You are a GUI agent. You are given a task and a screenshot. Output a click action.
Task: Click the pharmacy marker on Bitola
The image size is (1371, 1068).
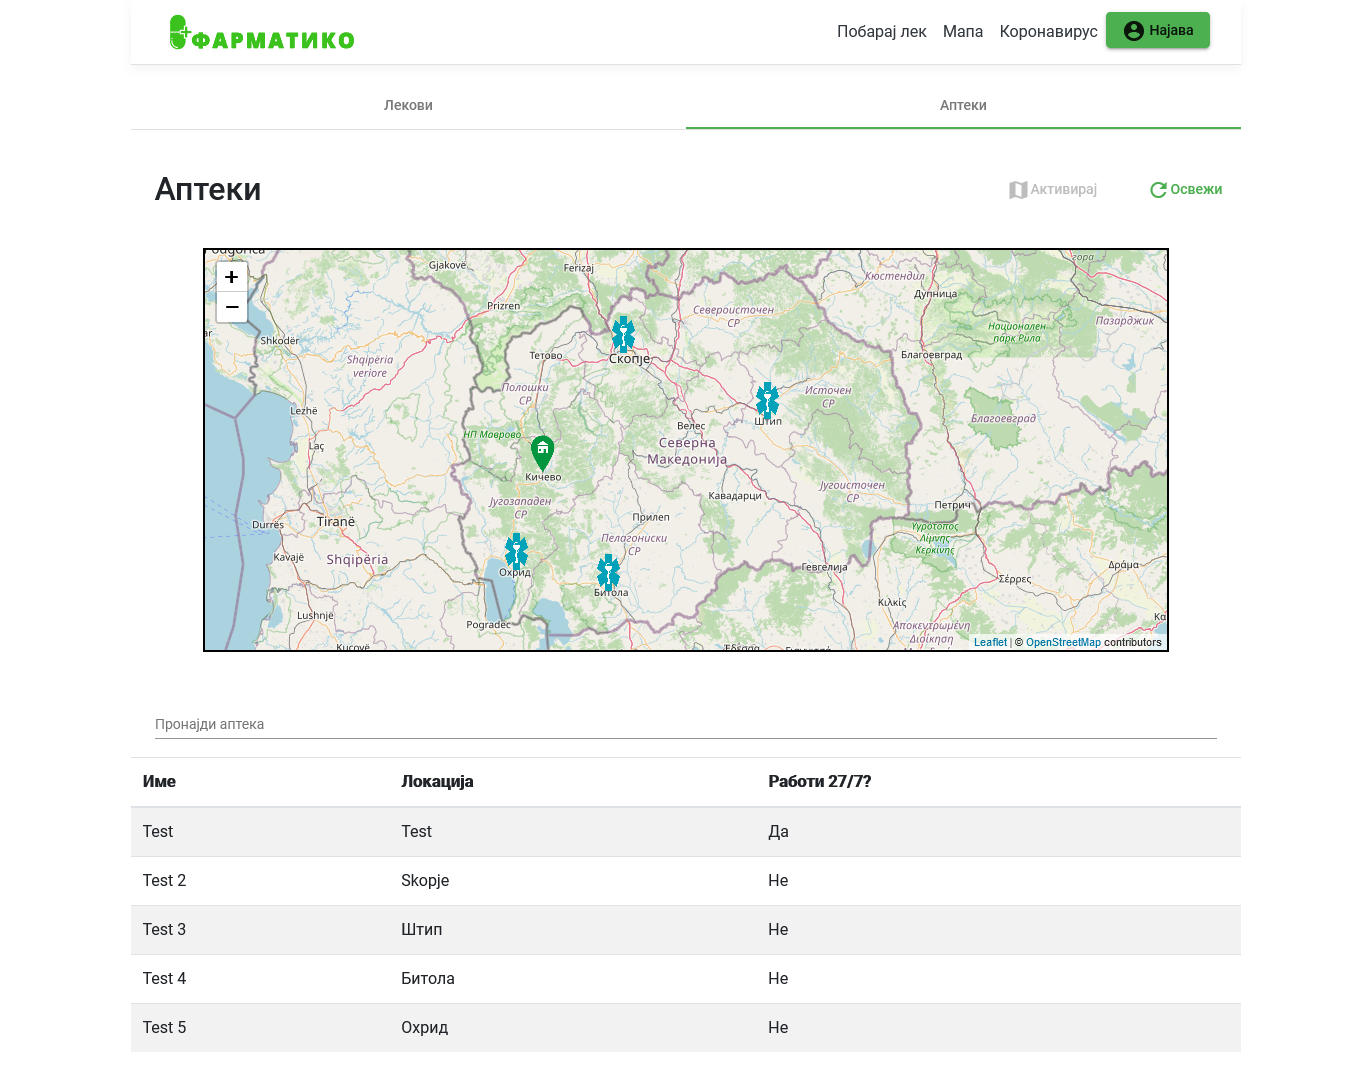[x=608, y=572]
